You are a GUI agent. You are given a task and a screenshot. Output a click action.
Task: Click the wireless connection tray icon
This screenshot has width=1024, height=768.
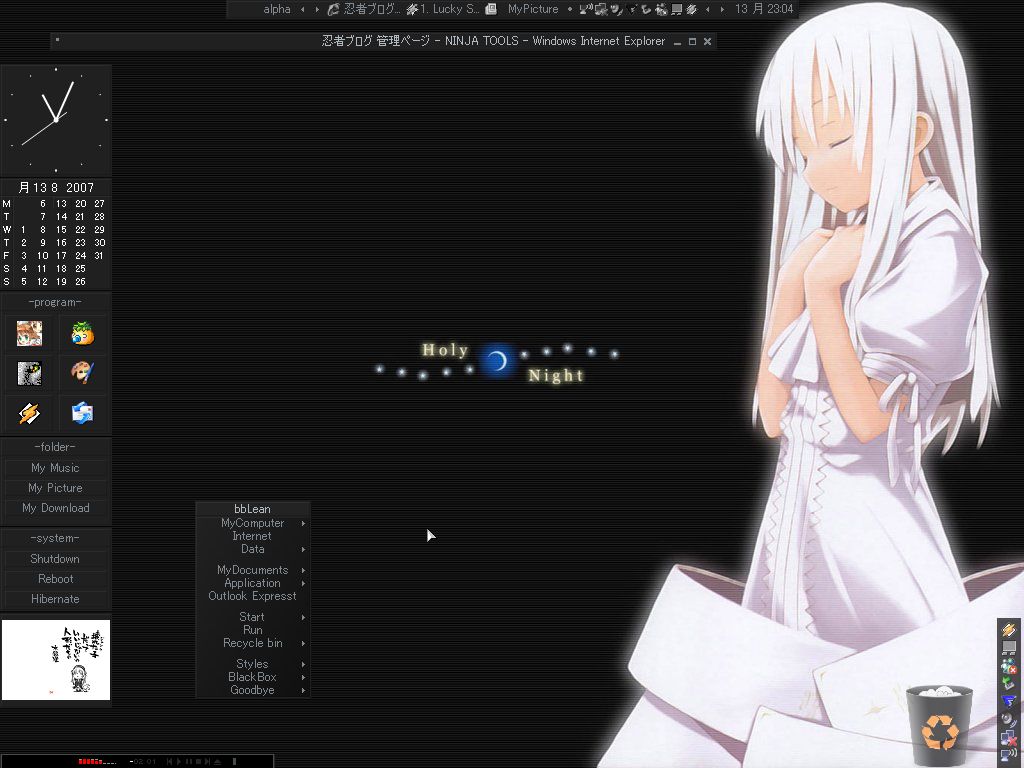pos(1009,756)
